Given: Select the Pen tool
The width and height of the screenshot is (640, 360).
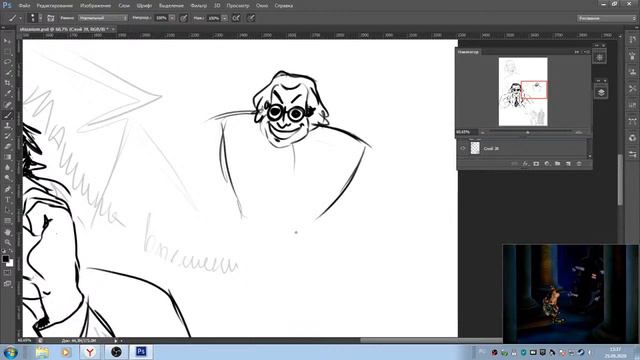Looking at the screenshot, I should click(x=7, y=189).
